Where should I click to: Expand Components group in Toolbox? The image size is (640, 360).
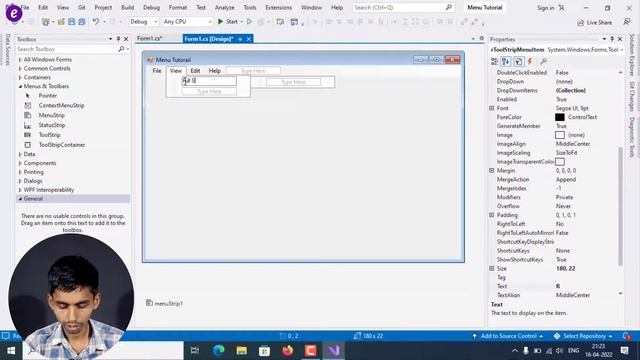point(20,163)
